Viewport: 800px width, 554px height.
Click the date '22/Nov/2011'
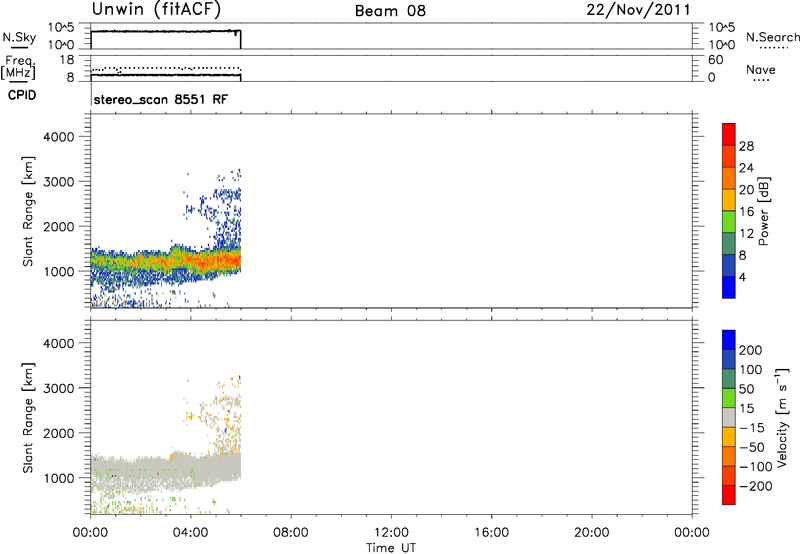pos(638,10)
